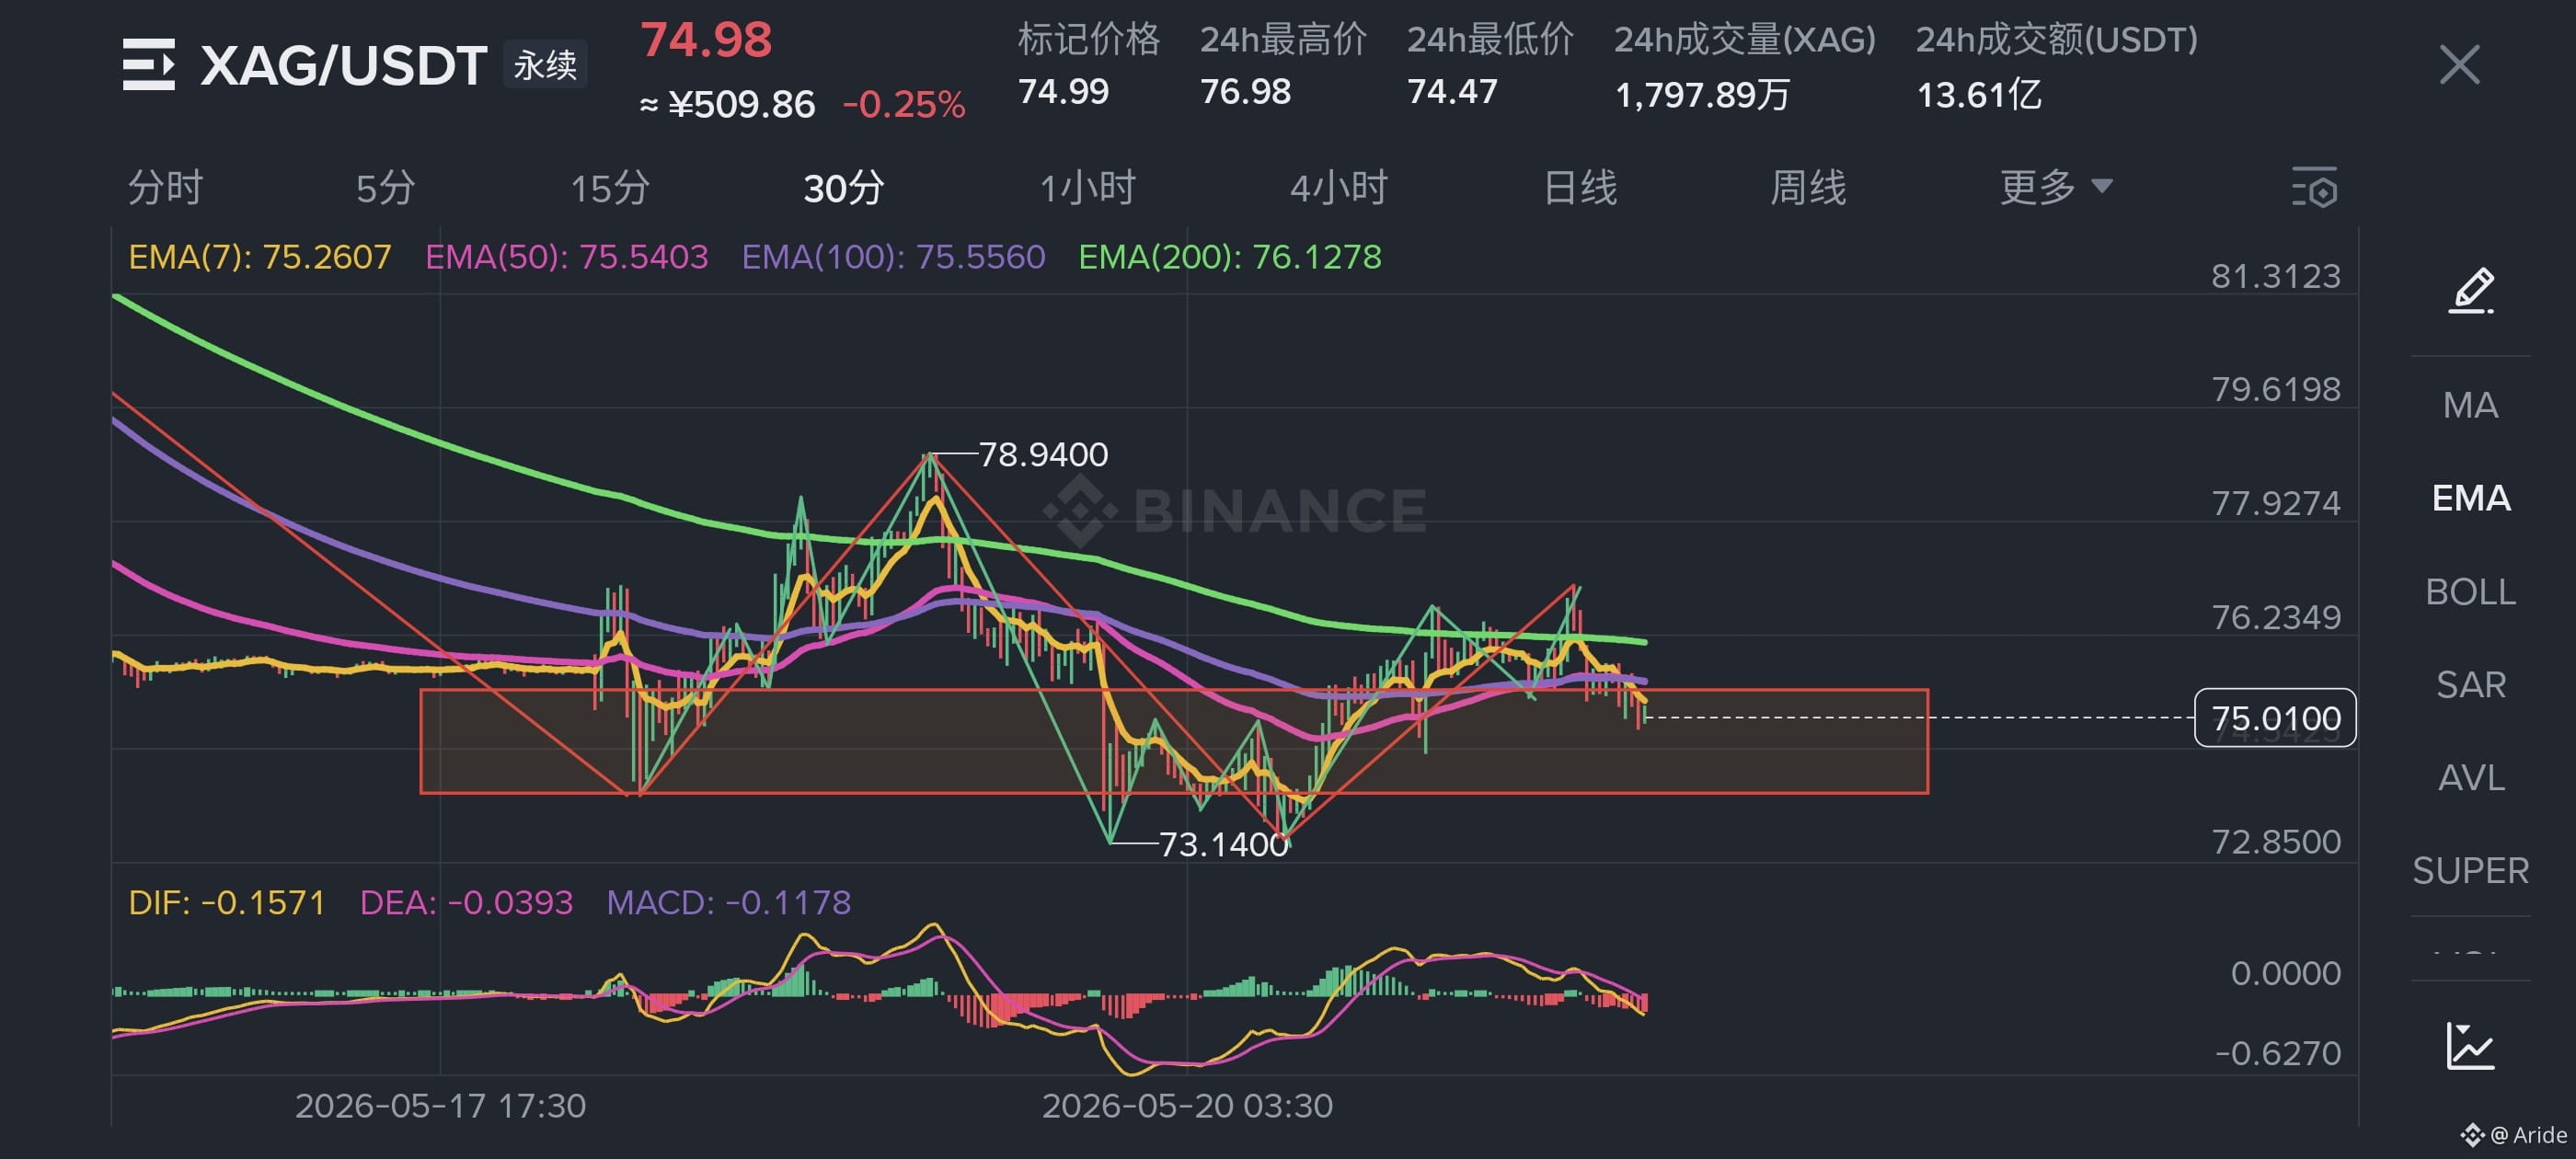The width and height of the screenshot is (2576, 1159).
Task: Toggle the BOLL indicator
Action: click(2471, 592)
